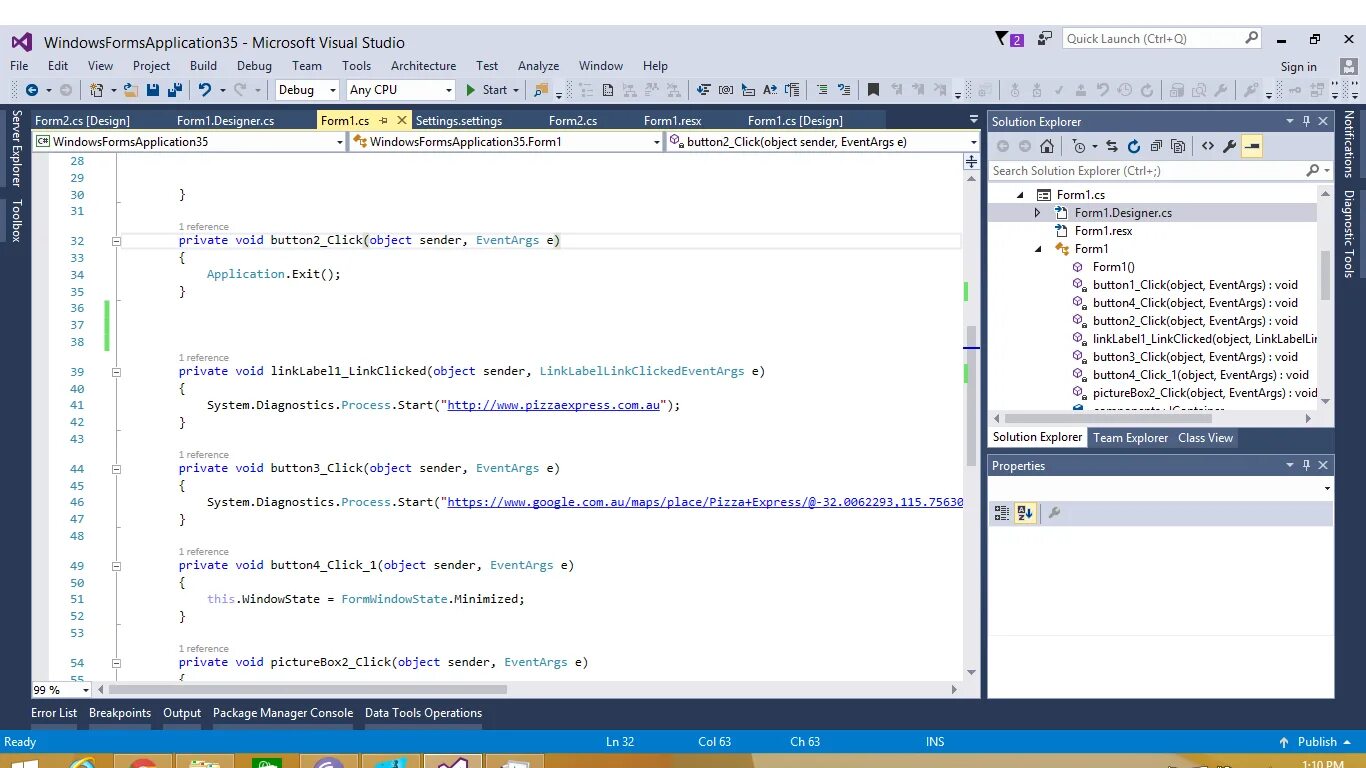
Task: Click the New Project toolbar icon
Action: 97,90
